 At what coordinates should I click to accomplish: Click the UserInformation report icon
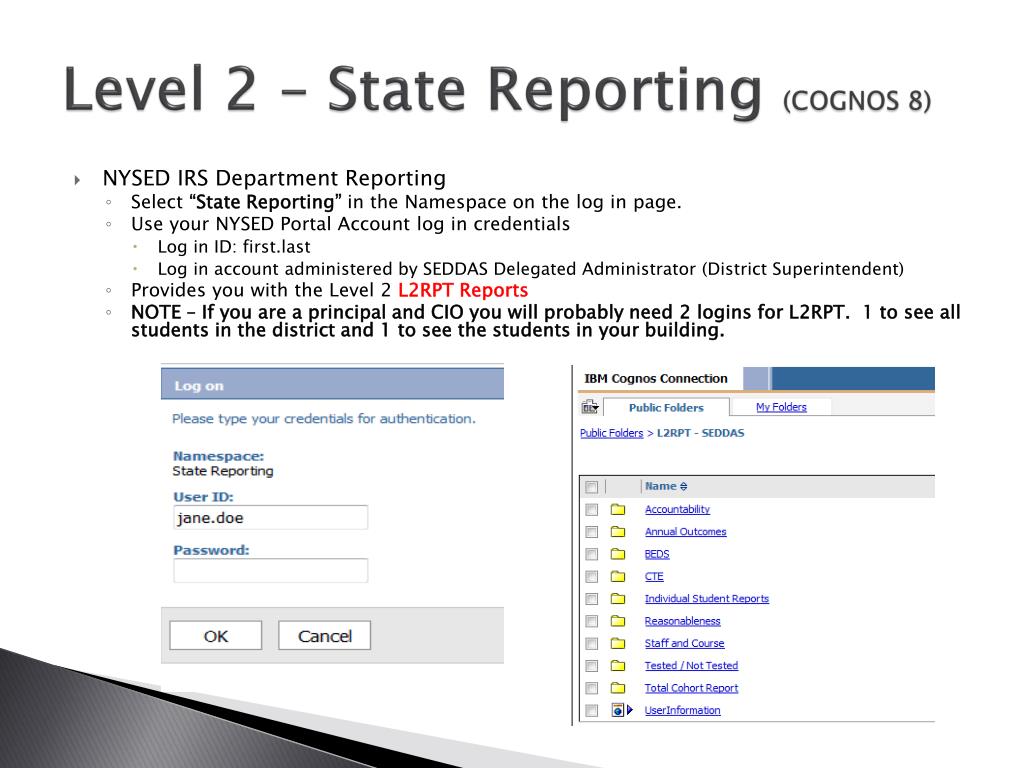point(617,710)
